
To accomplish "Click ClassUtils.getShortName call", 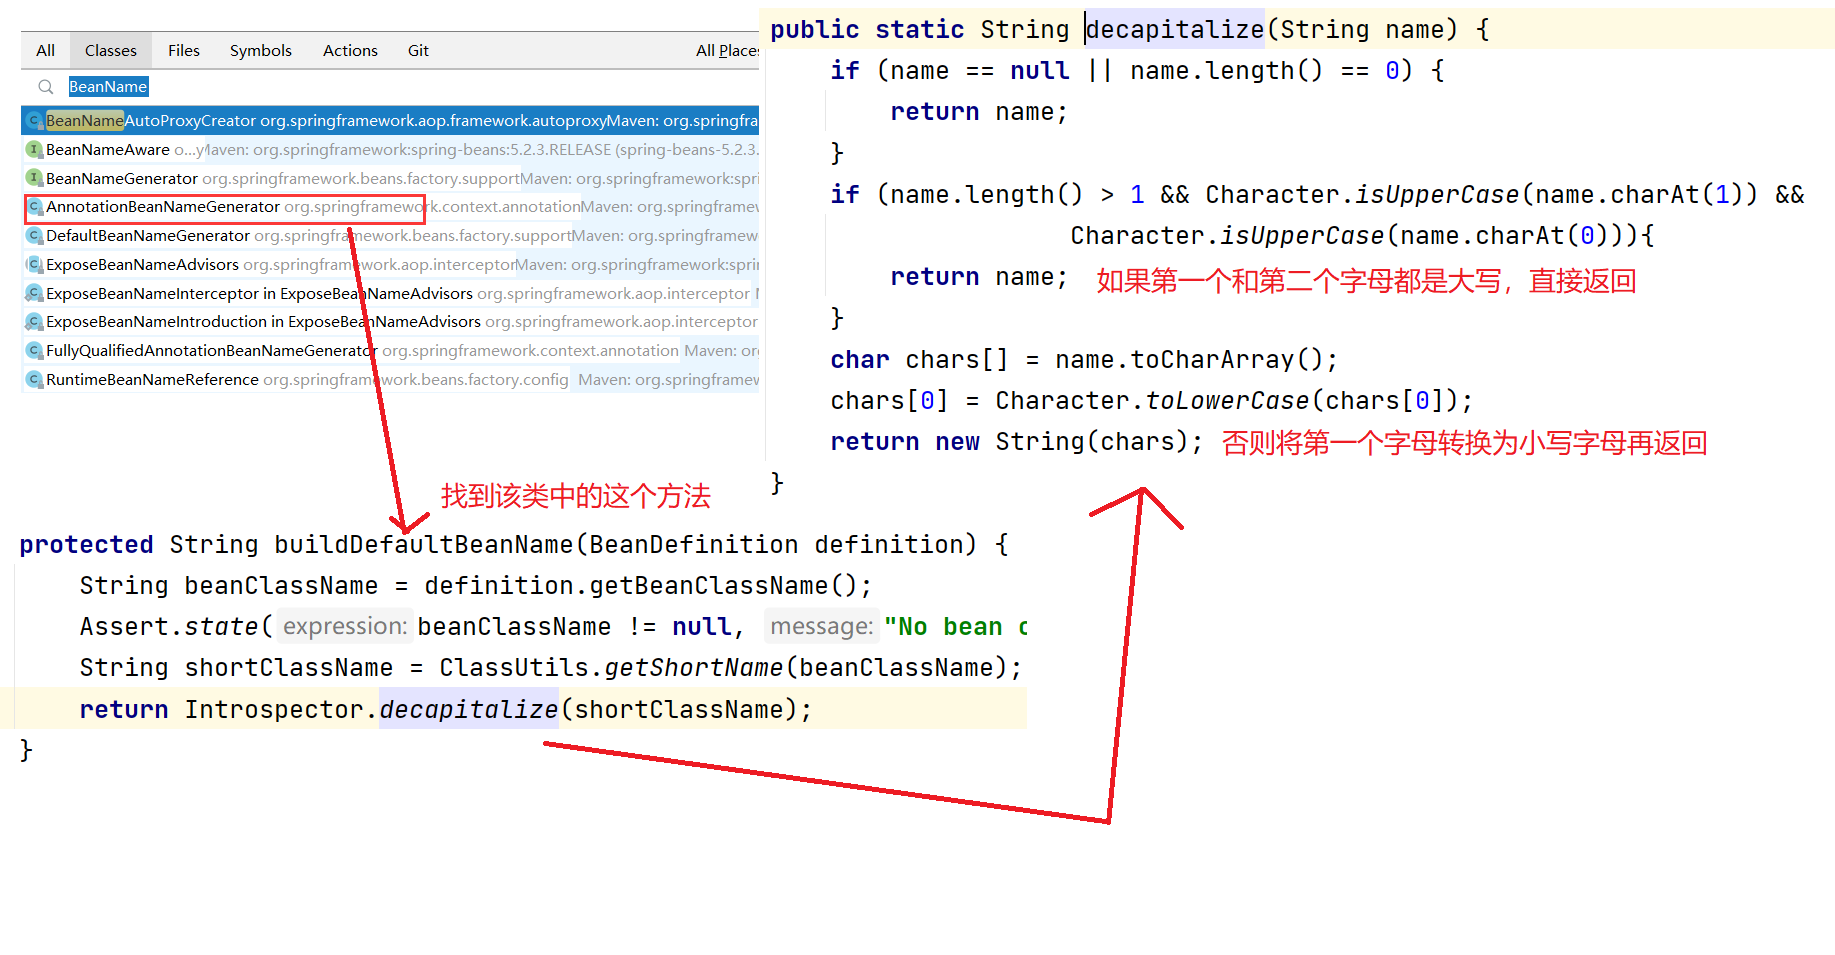I will pyautogui.click(x=612, y=667).
